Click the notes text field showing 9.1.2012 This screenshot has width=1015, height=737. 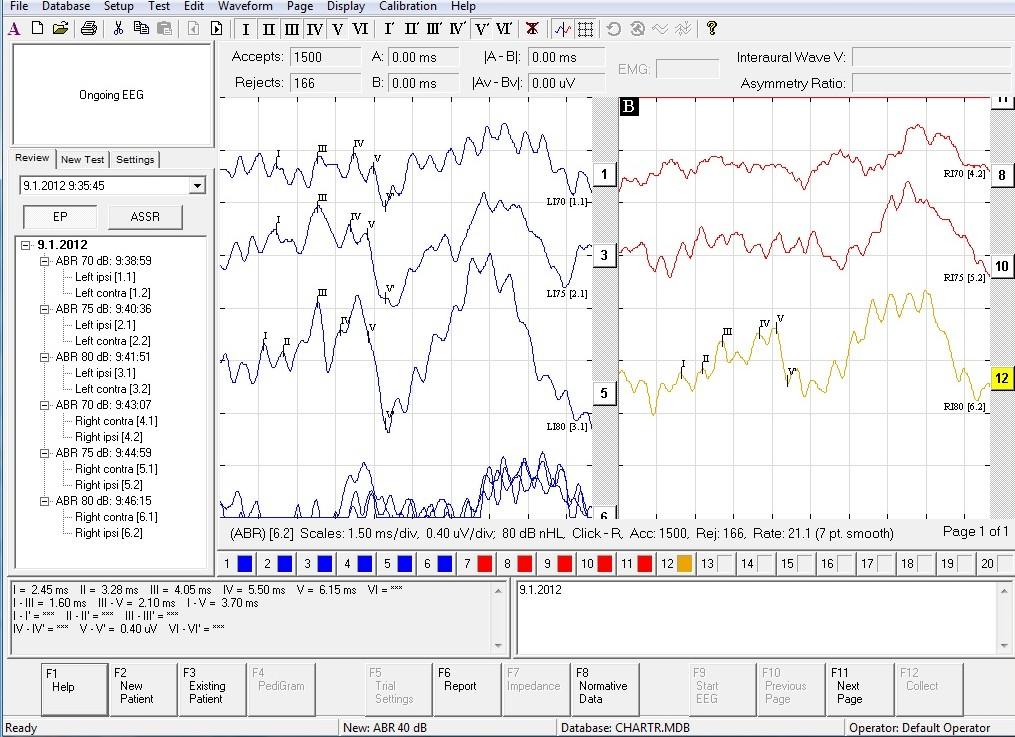point(758,617)
